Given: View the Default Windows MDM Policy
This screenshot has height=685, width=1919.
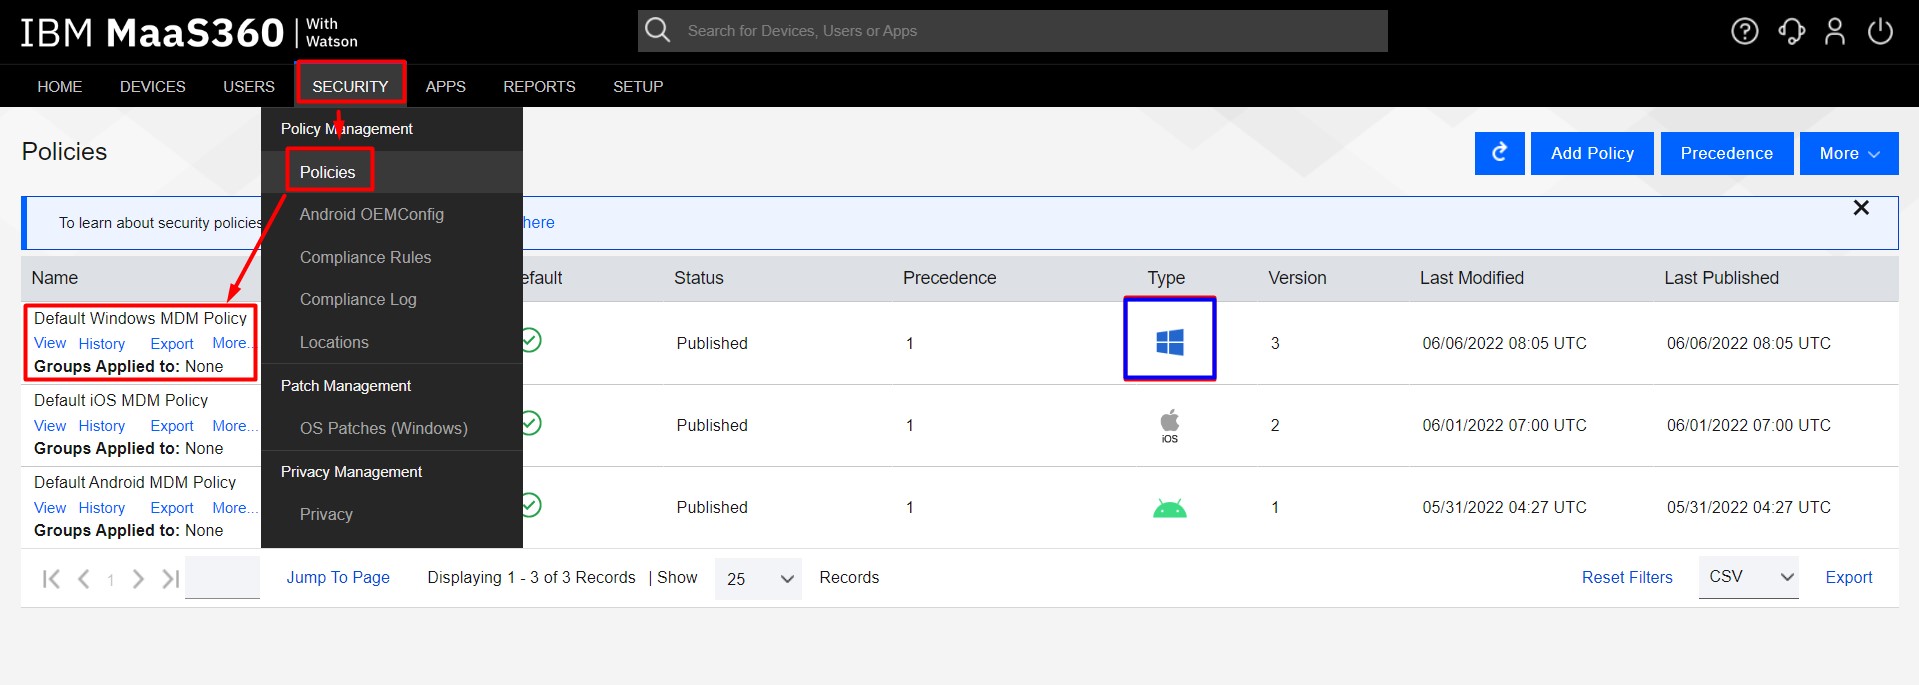Looking at the screenshot, I should click(50, 343).
